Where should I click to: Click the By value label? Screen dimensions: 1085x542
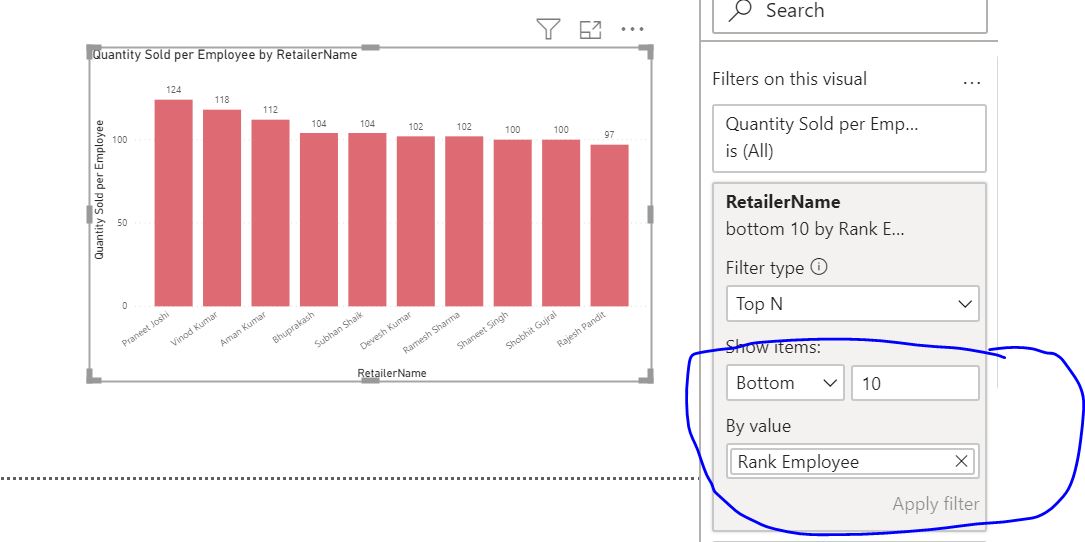(758, 426)
